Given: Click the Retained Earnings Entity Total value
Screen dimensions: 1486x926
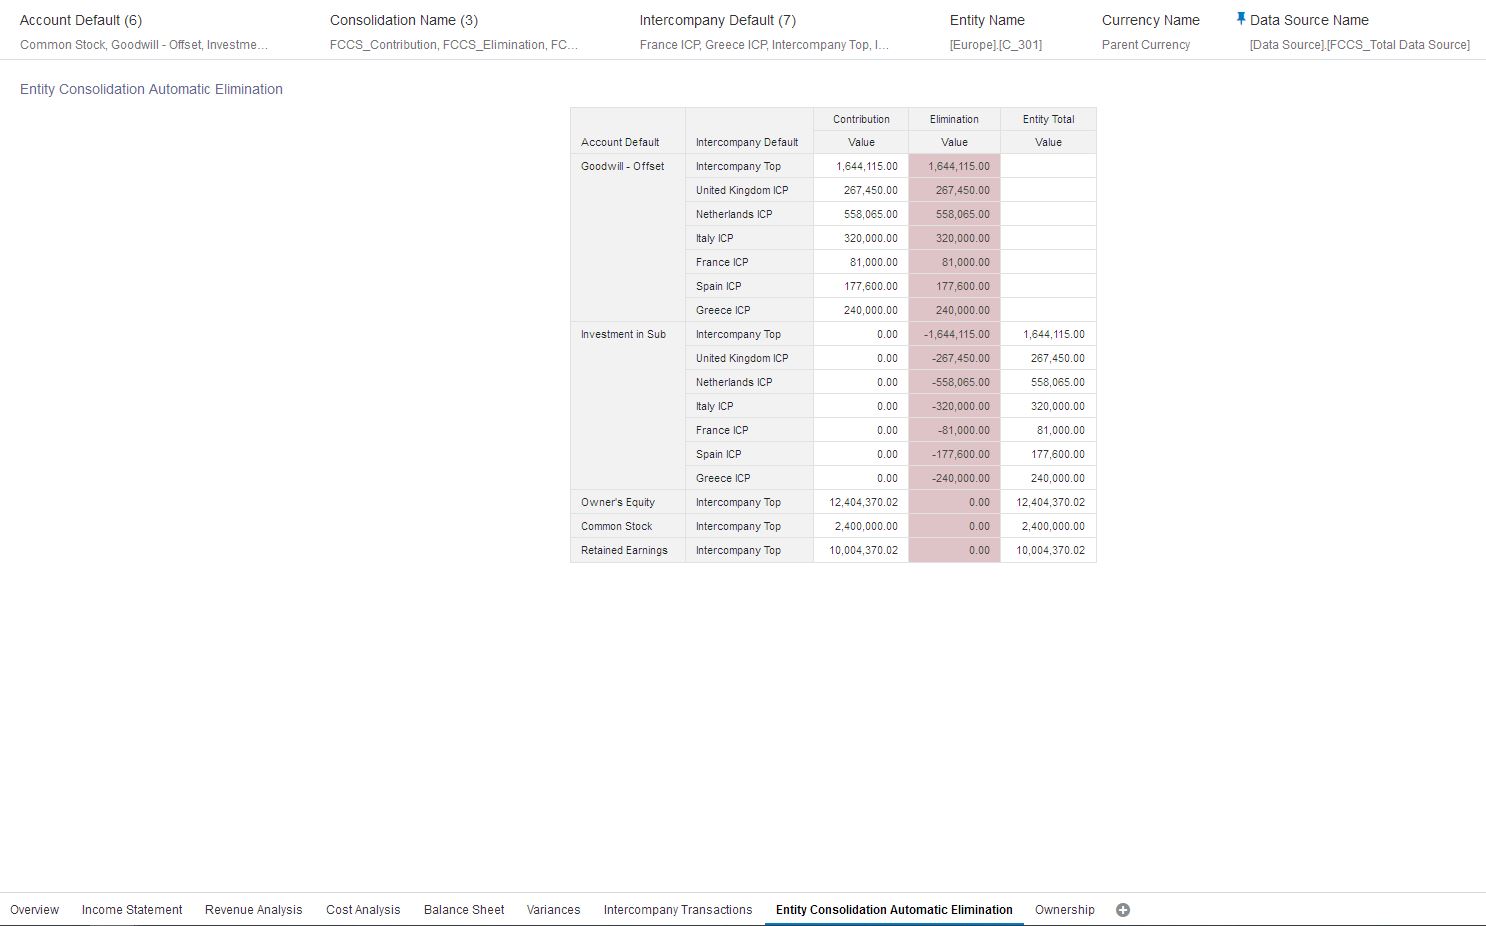Looking at the screenshot, I should (1048, 550).
